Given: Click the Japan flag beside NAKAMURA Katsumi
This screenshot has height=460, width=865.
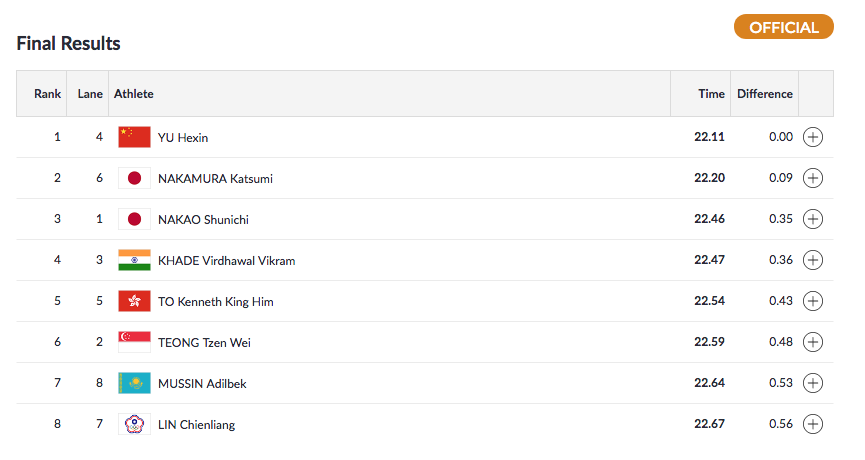Looking at the screenshot, I should (134, 178).
